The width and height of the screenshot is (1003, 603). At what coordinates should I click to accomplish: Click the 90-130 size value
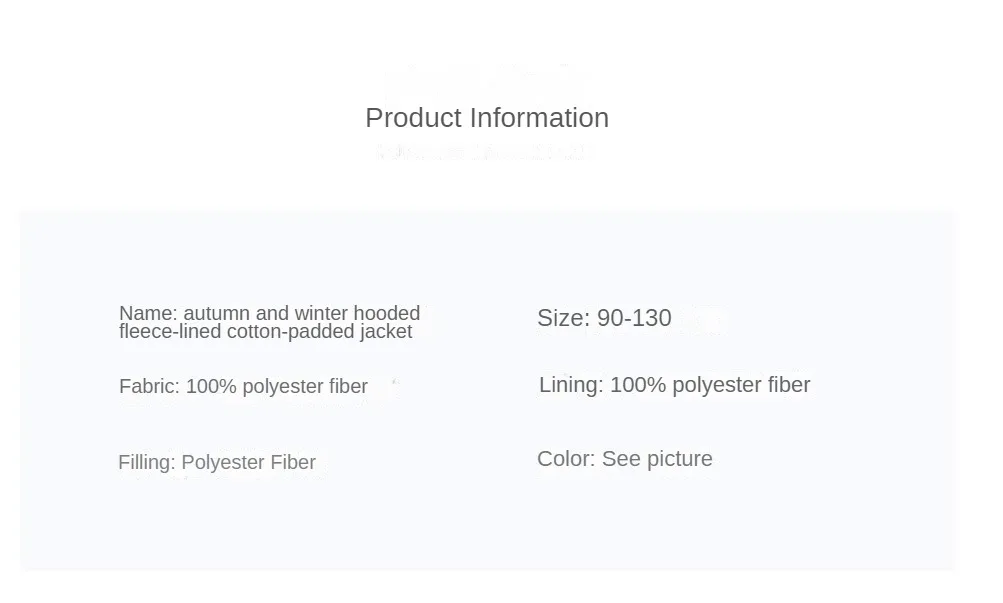coord(634,318)
